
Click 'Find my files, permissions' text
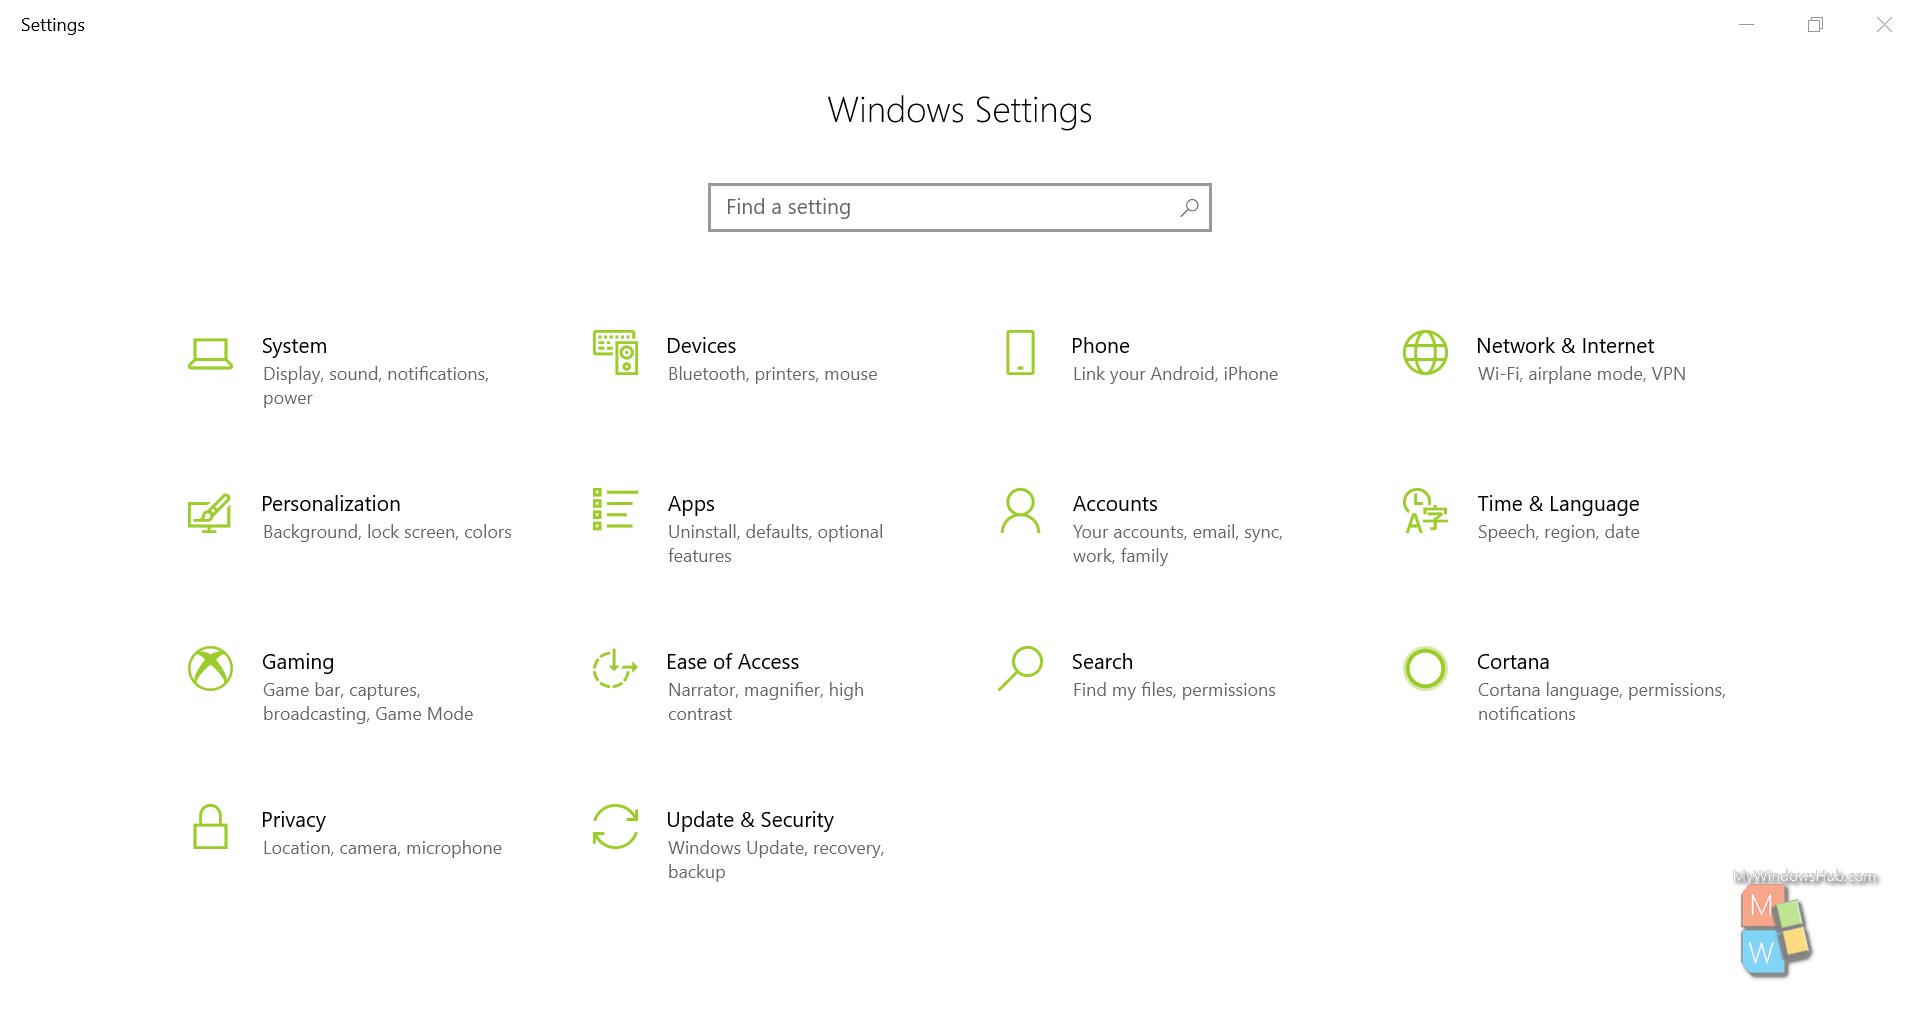tap(1174, 690)
